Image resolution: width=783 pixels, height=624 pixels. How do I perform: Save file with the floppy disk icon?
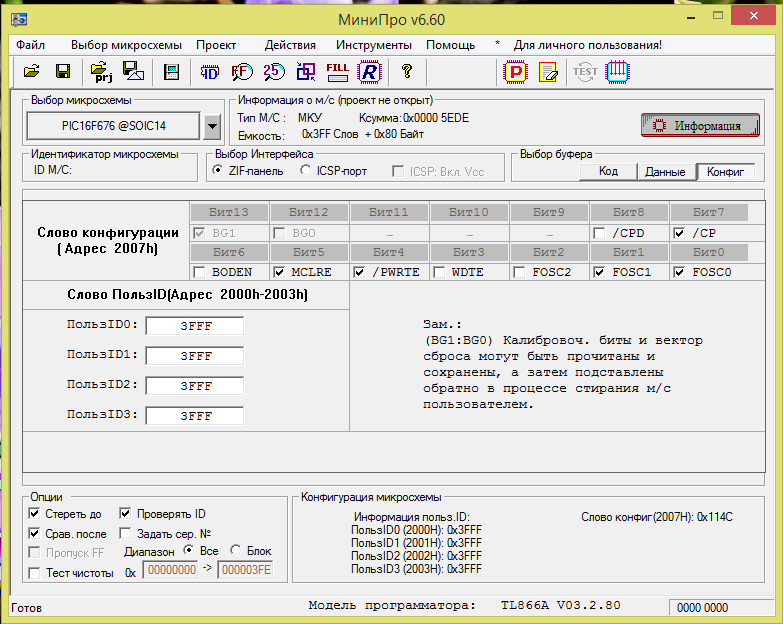pos(63,71)
